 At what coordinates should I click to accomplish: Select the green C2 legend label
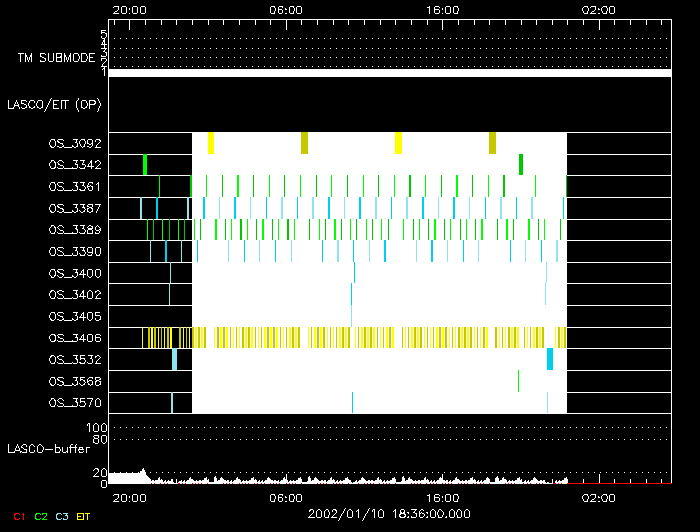40,516
